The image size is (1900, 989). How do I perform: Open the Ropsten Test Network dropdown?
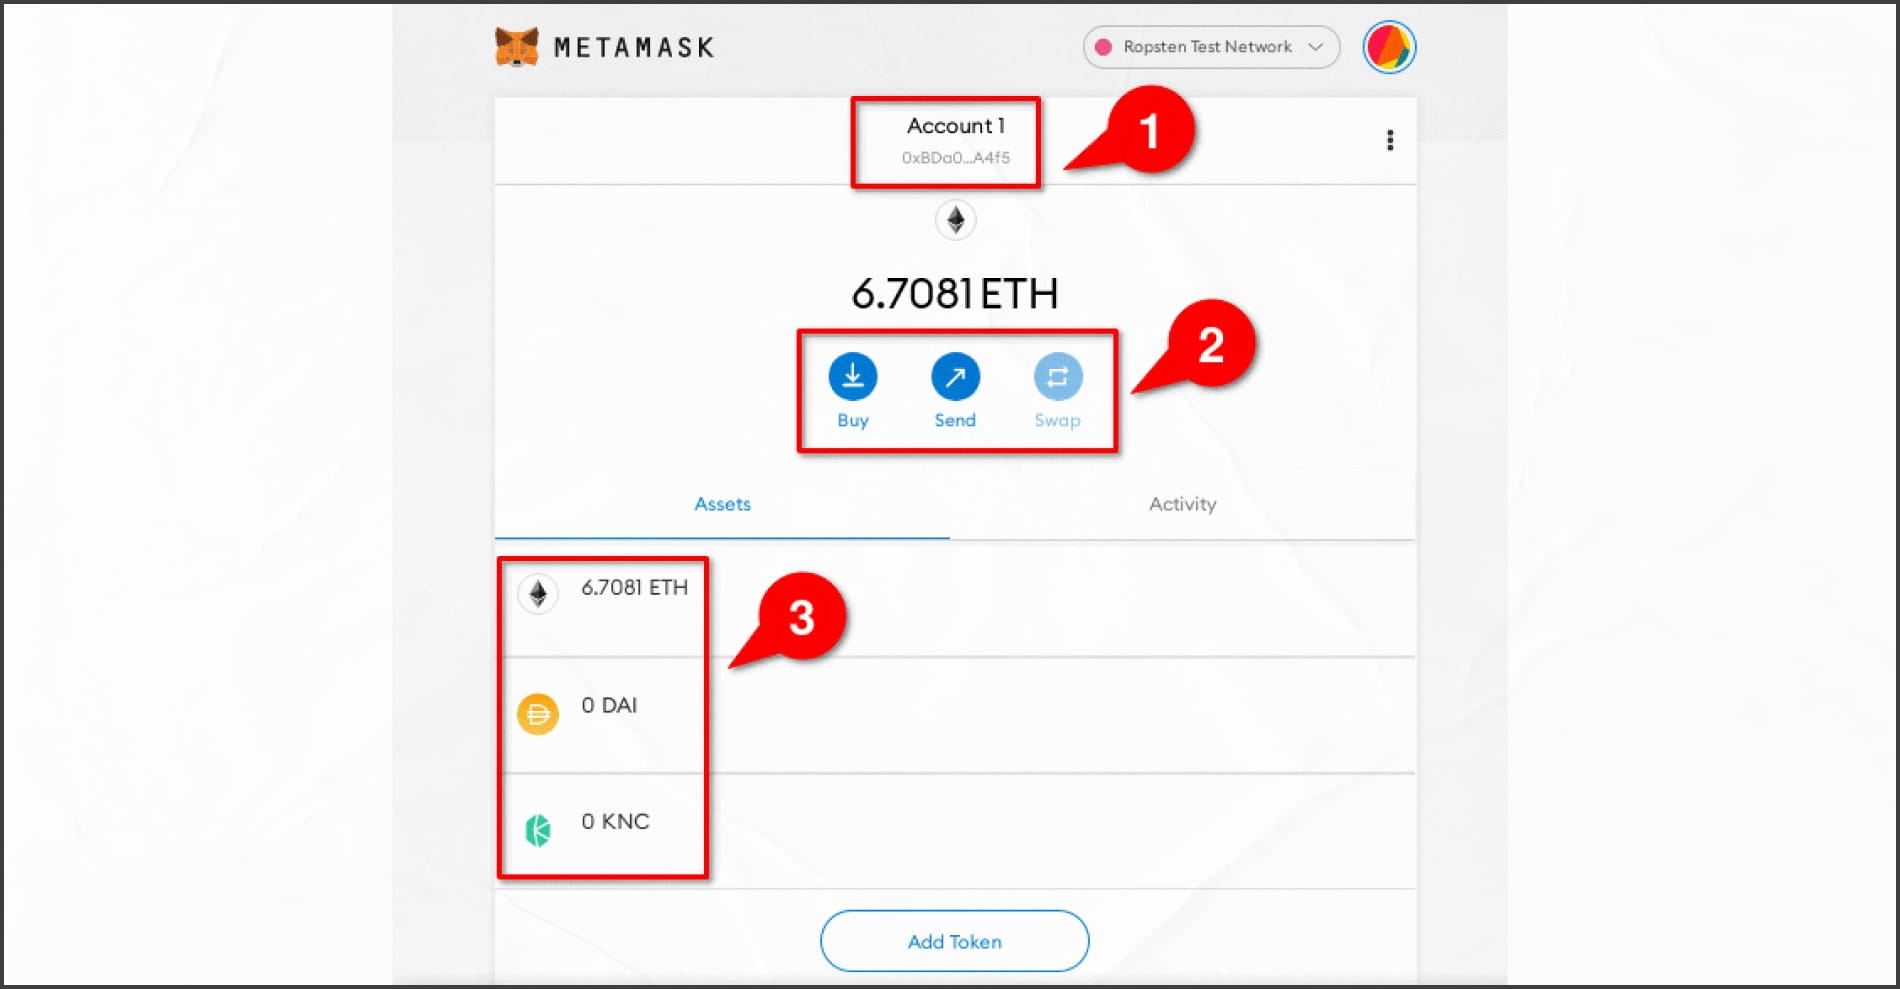(1211, 47)
